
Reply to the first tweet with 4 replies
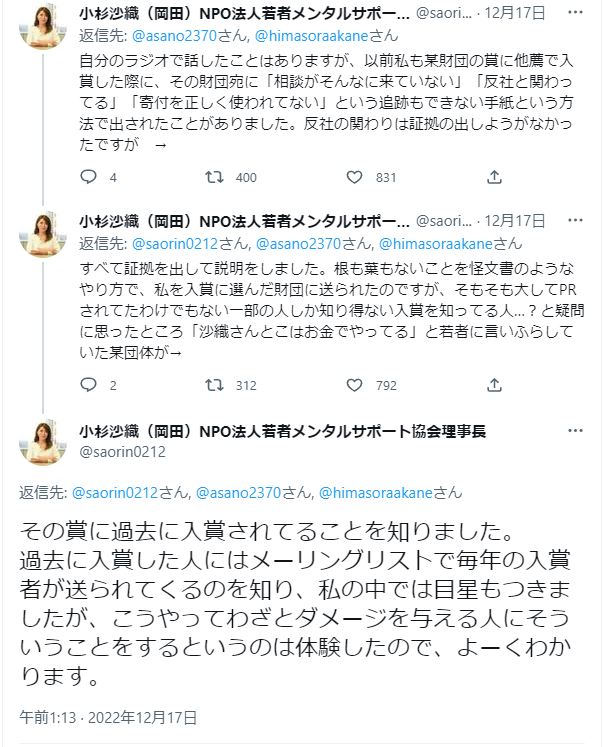pyautogui.click(x=88, y=177)
